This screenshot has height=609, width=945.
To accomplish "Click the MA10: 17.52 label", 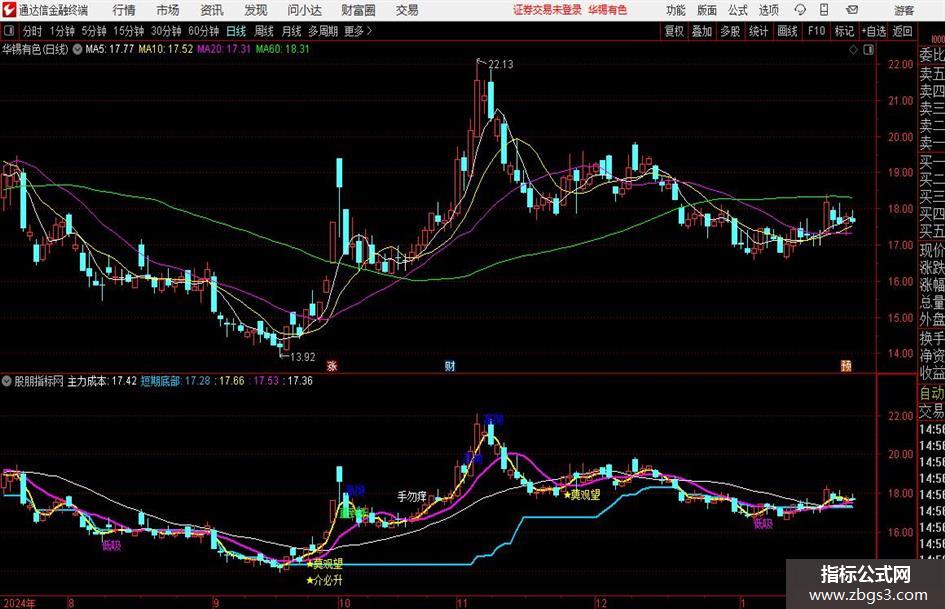I will point(166,49).
